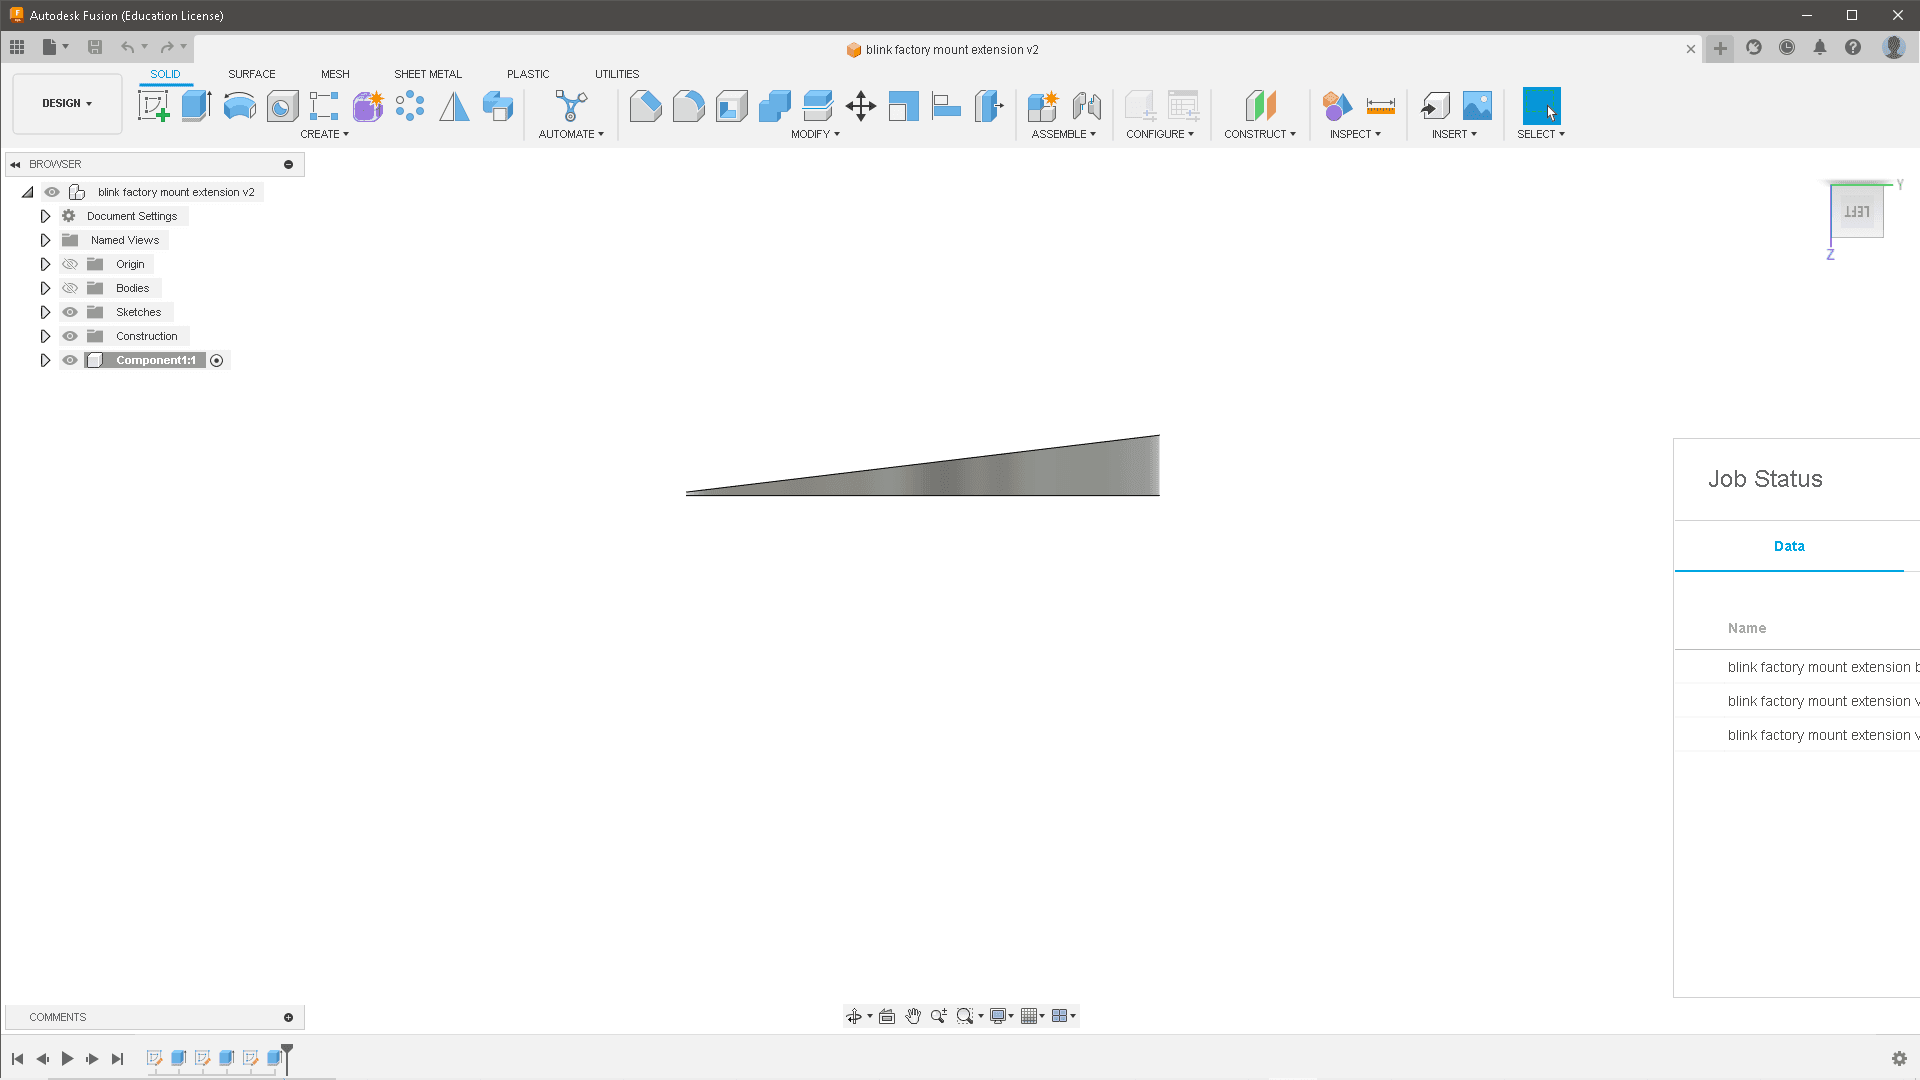Select the Create Sketch tool
Screen dimensions: 1920x1080
pos(153,106)
